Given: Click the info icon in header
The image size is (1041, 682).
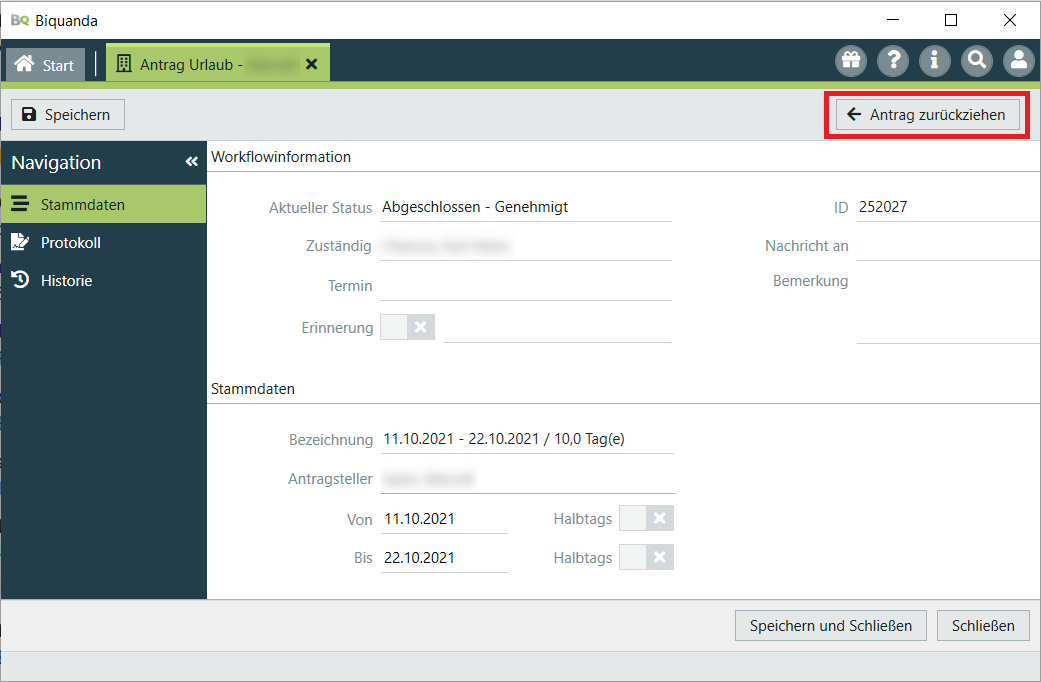Looking at the screenshot, I should click(x=935, y=61).
